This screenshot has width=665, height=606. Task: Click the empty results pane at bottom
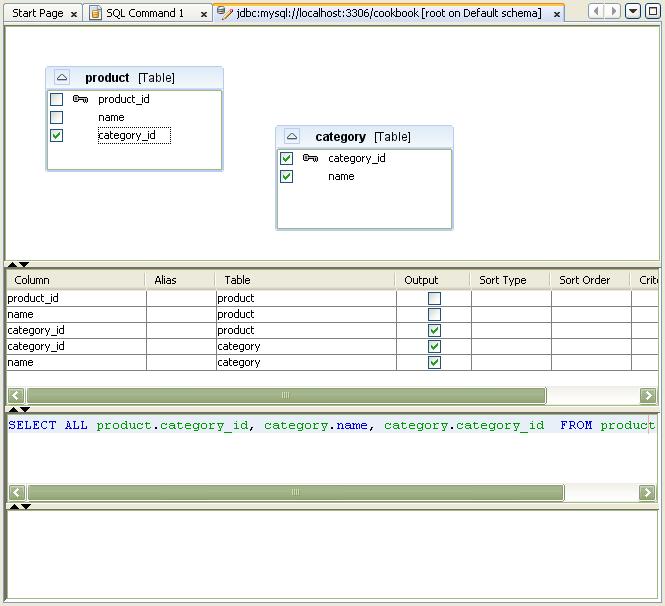332,555
